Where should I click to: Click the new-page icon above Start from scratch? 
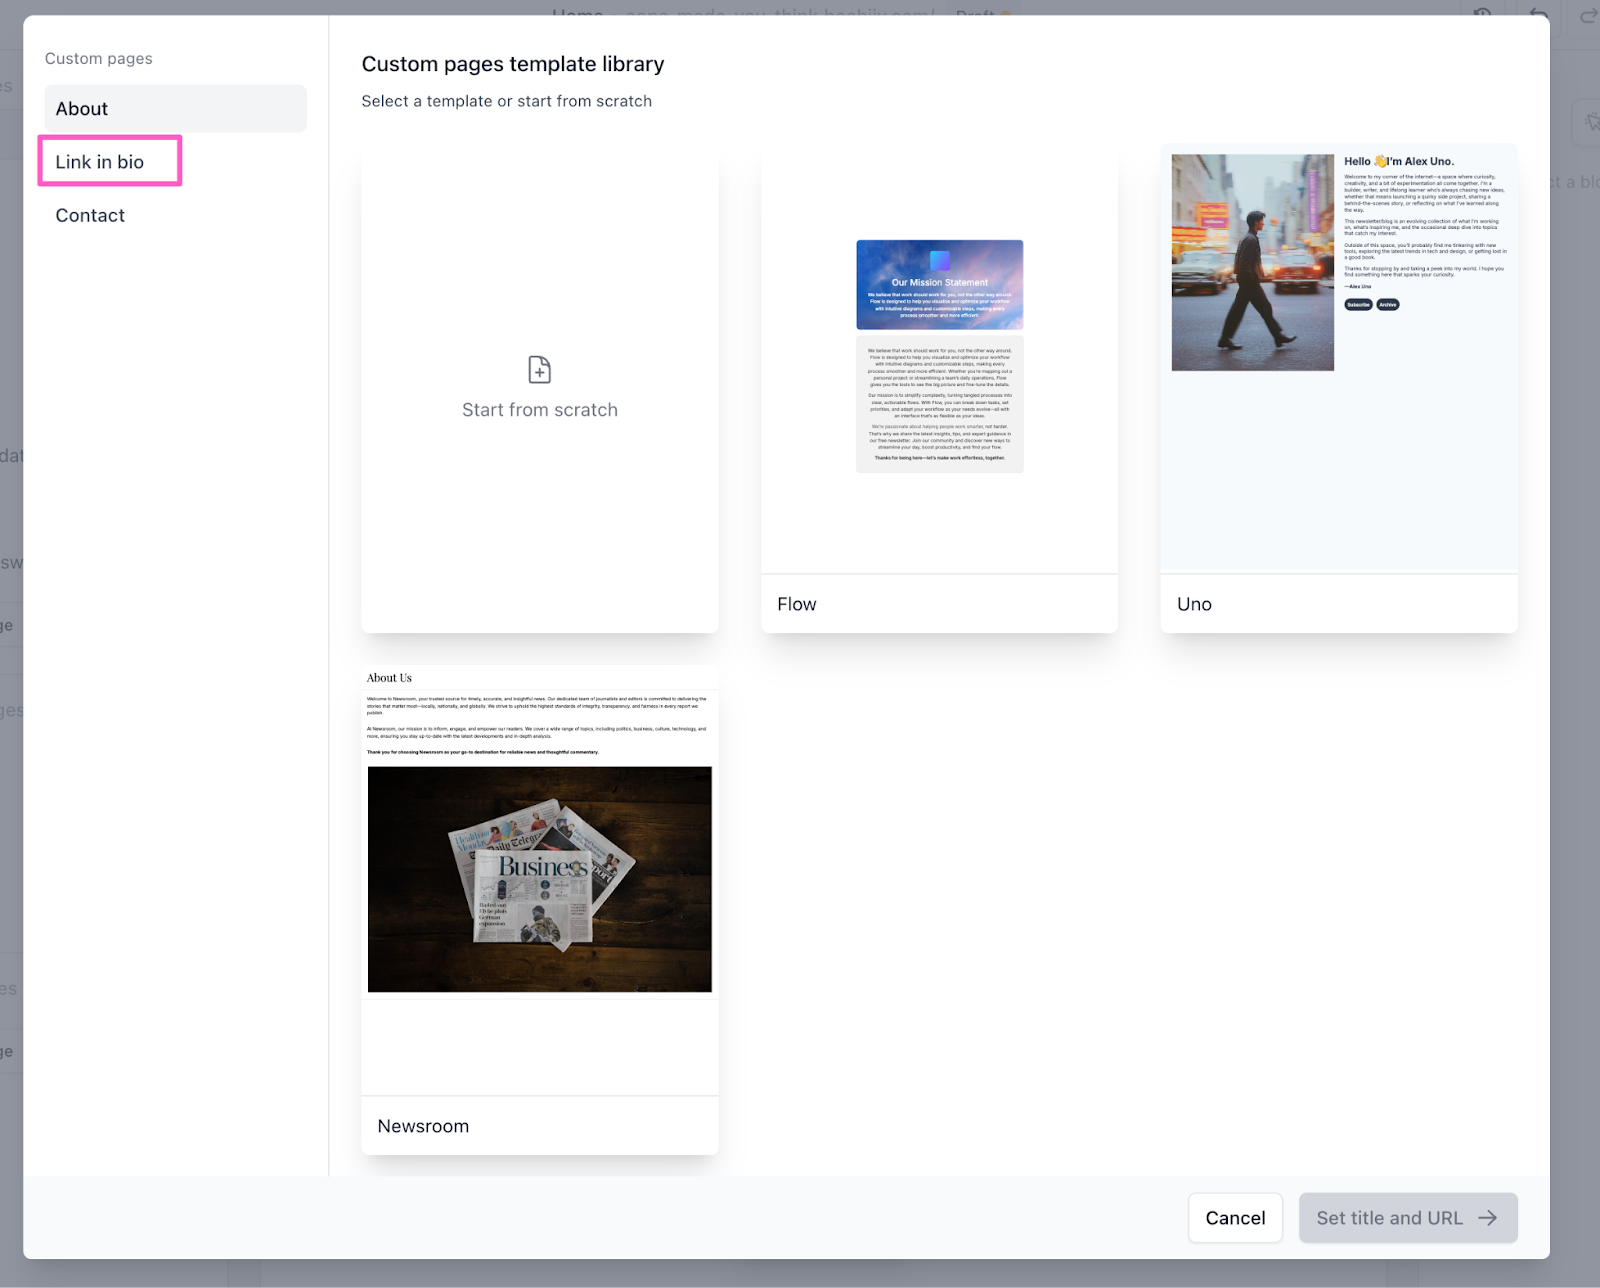(539, 370)
